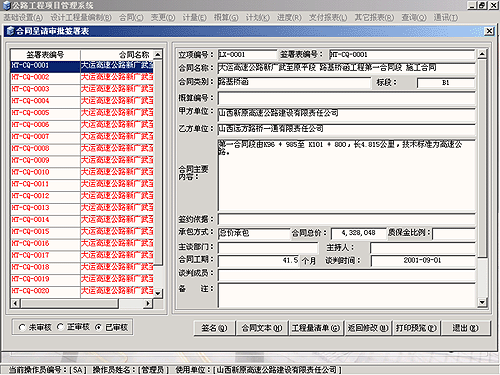Click the 签约依据 input field
The image size is (500, 375).
tap(346, 219)
